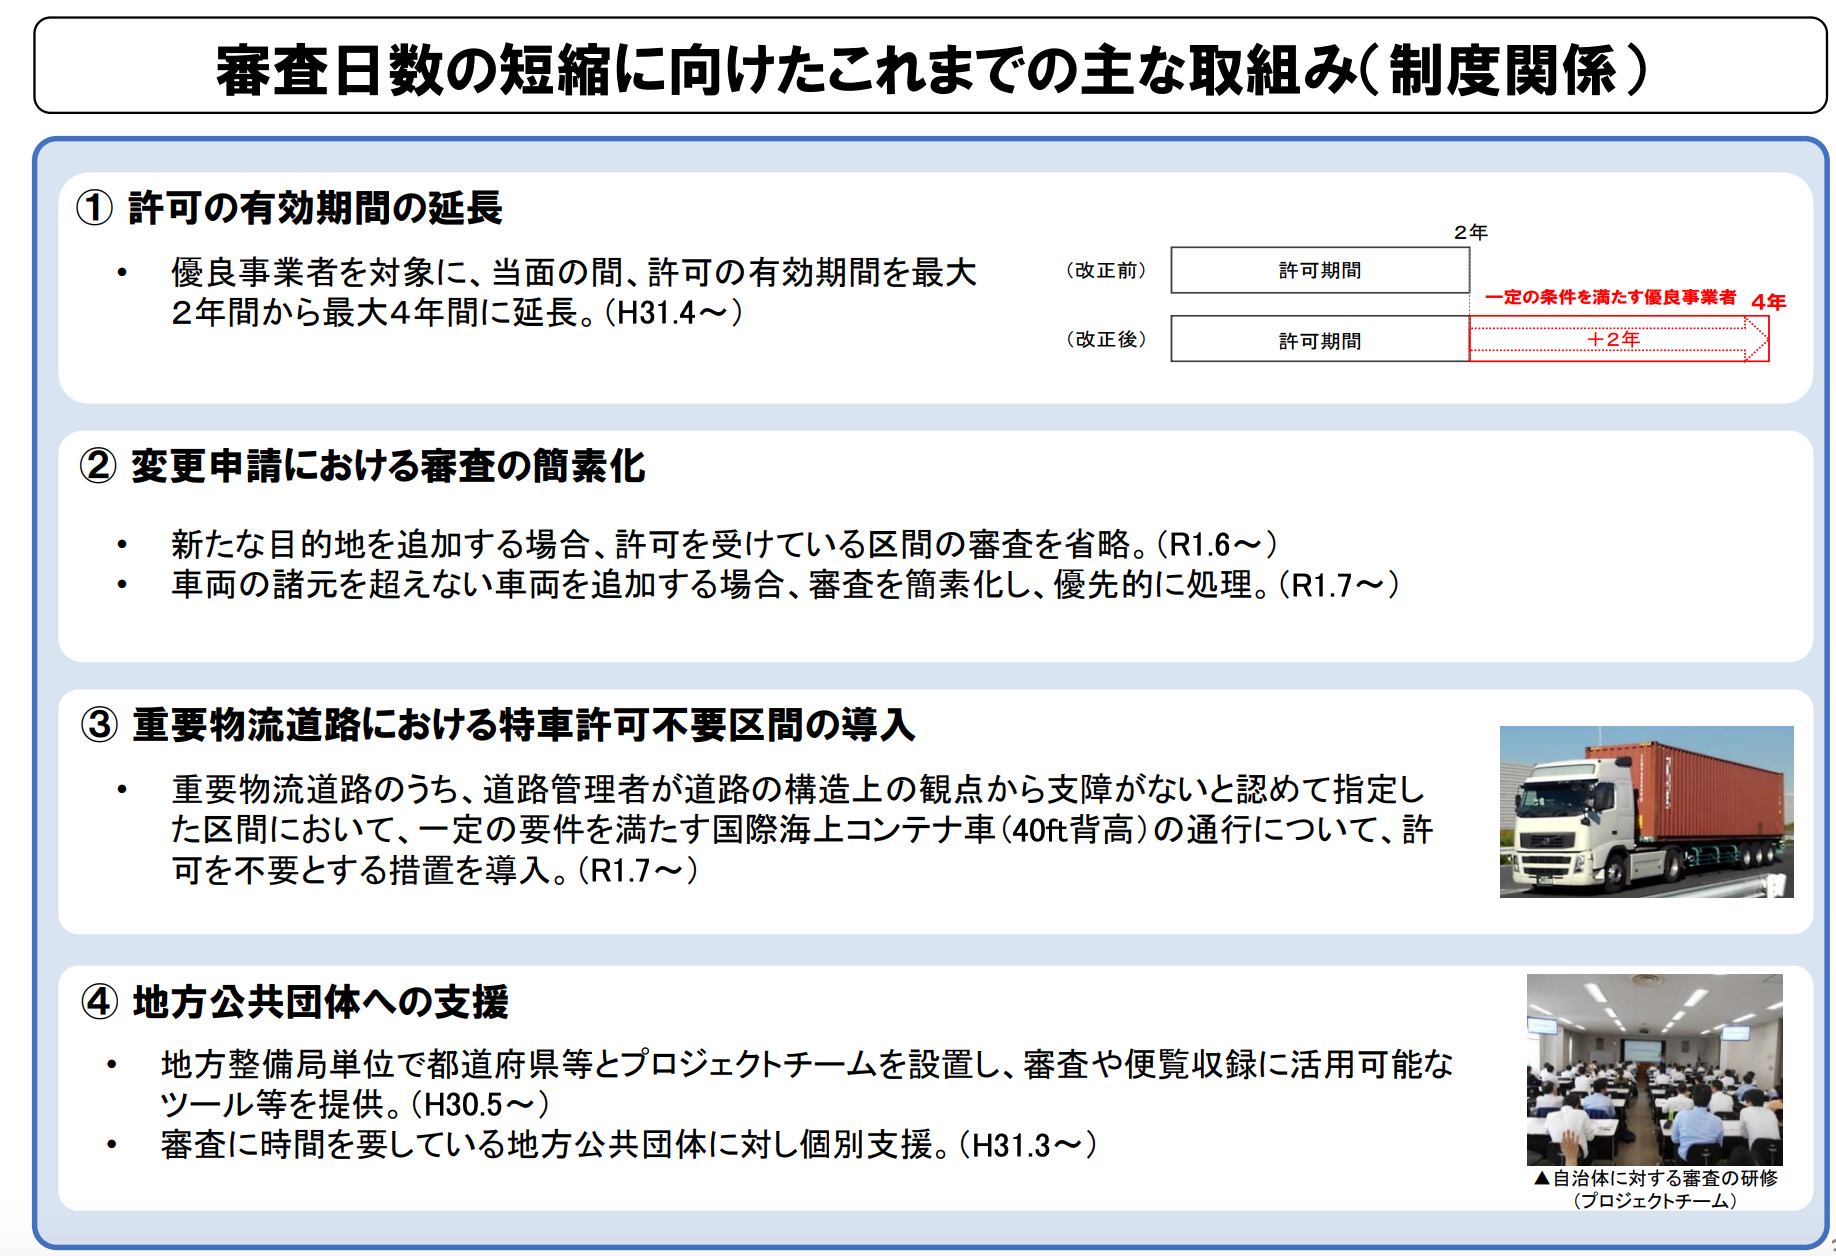Screen dimensions: 1836x1256
Task: Select heading ③ 重要物流道路における特車許可不要区間の導入
Action: [497, 724]
